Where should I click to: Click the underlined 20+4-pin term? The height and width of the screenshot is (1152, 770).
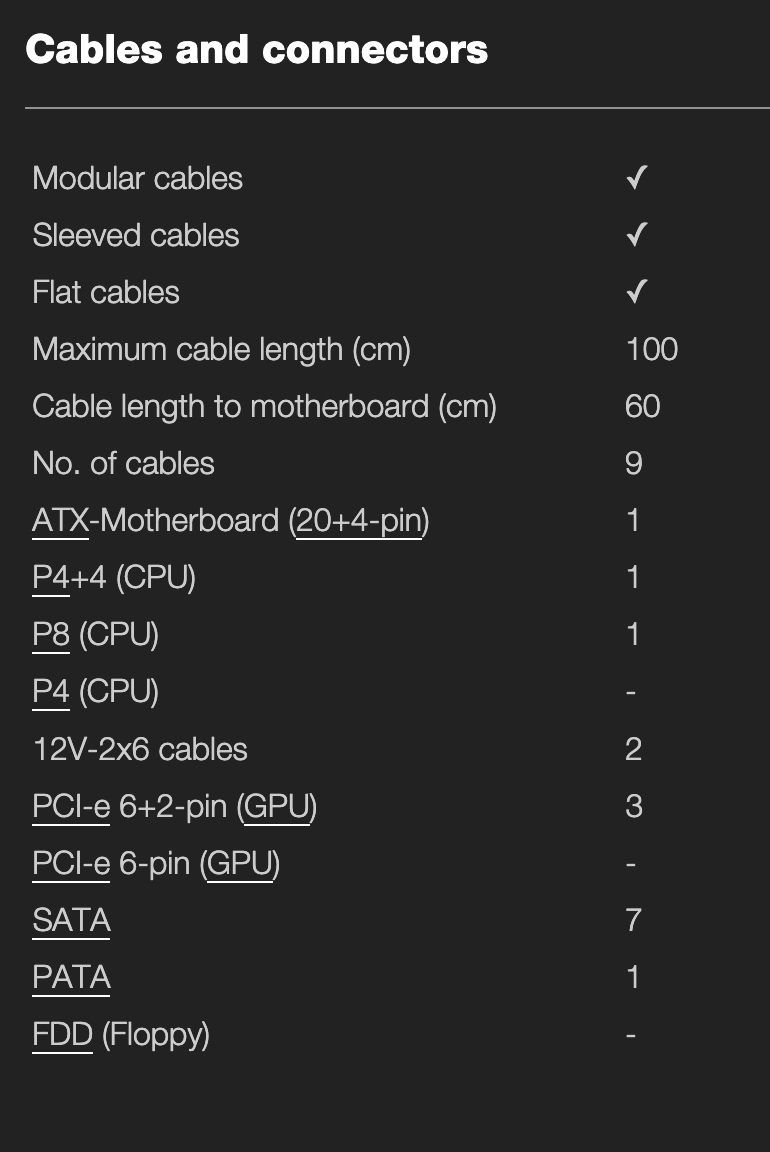[358, 521]
